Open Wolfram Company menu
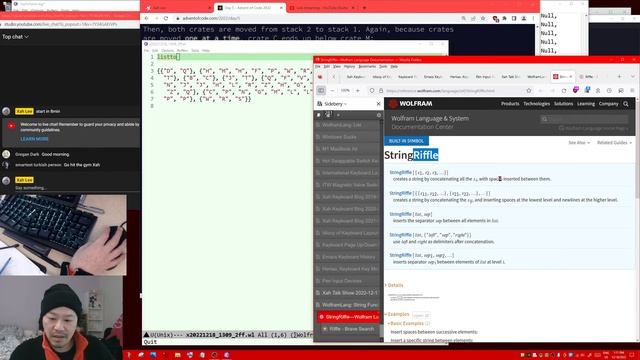Screen dimensions: 640x360 (x=609, y=104)
